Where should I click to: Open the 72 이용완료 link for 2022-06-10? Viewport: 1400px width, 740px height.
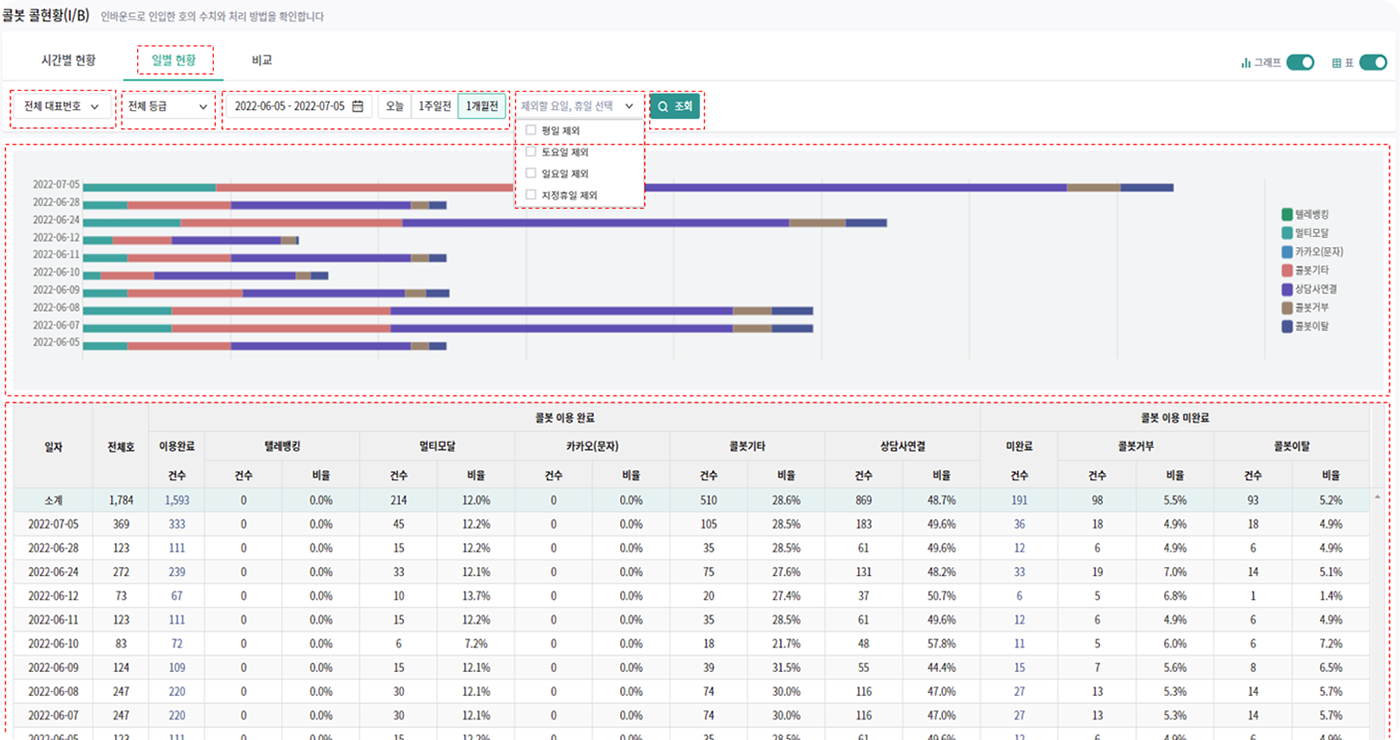tap(177, 644)
